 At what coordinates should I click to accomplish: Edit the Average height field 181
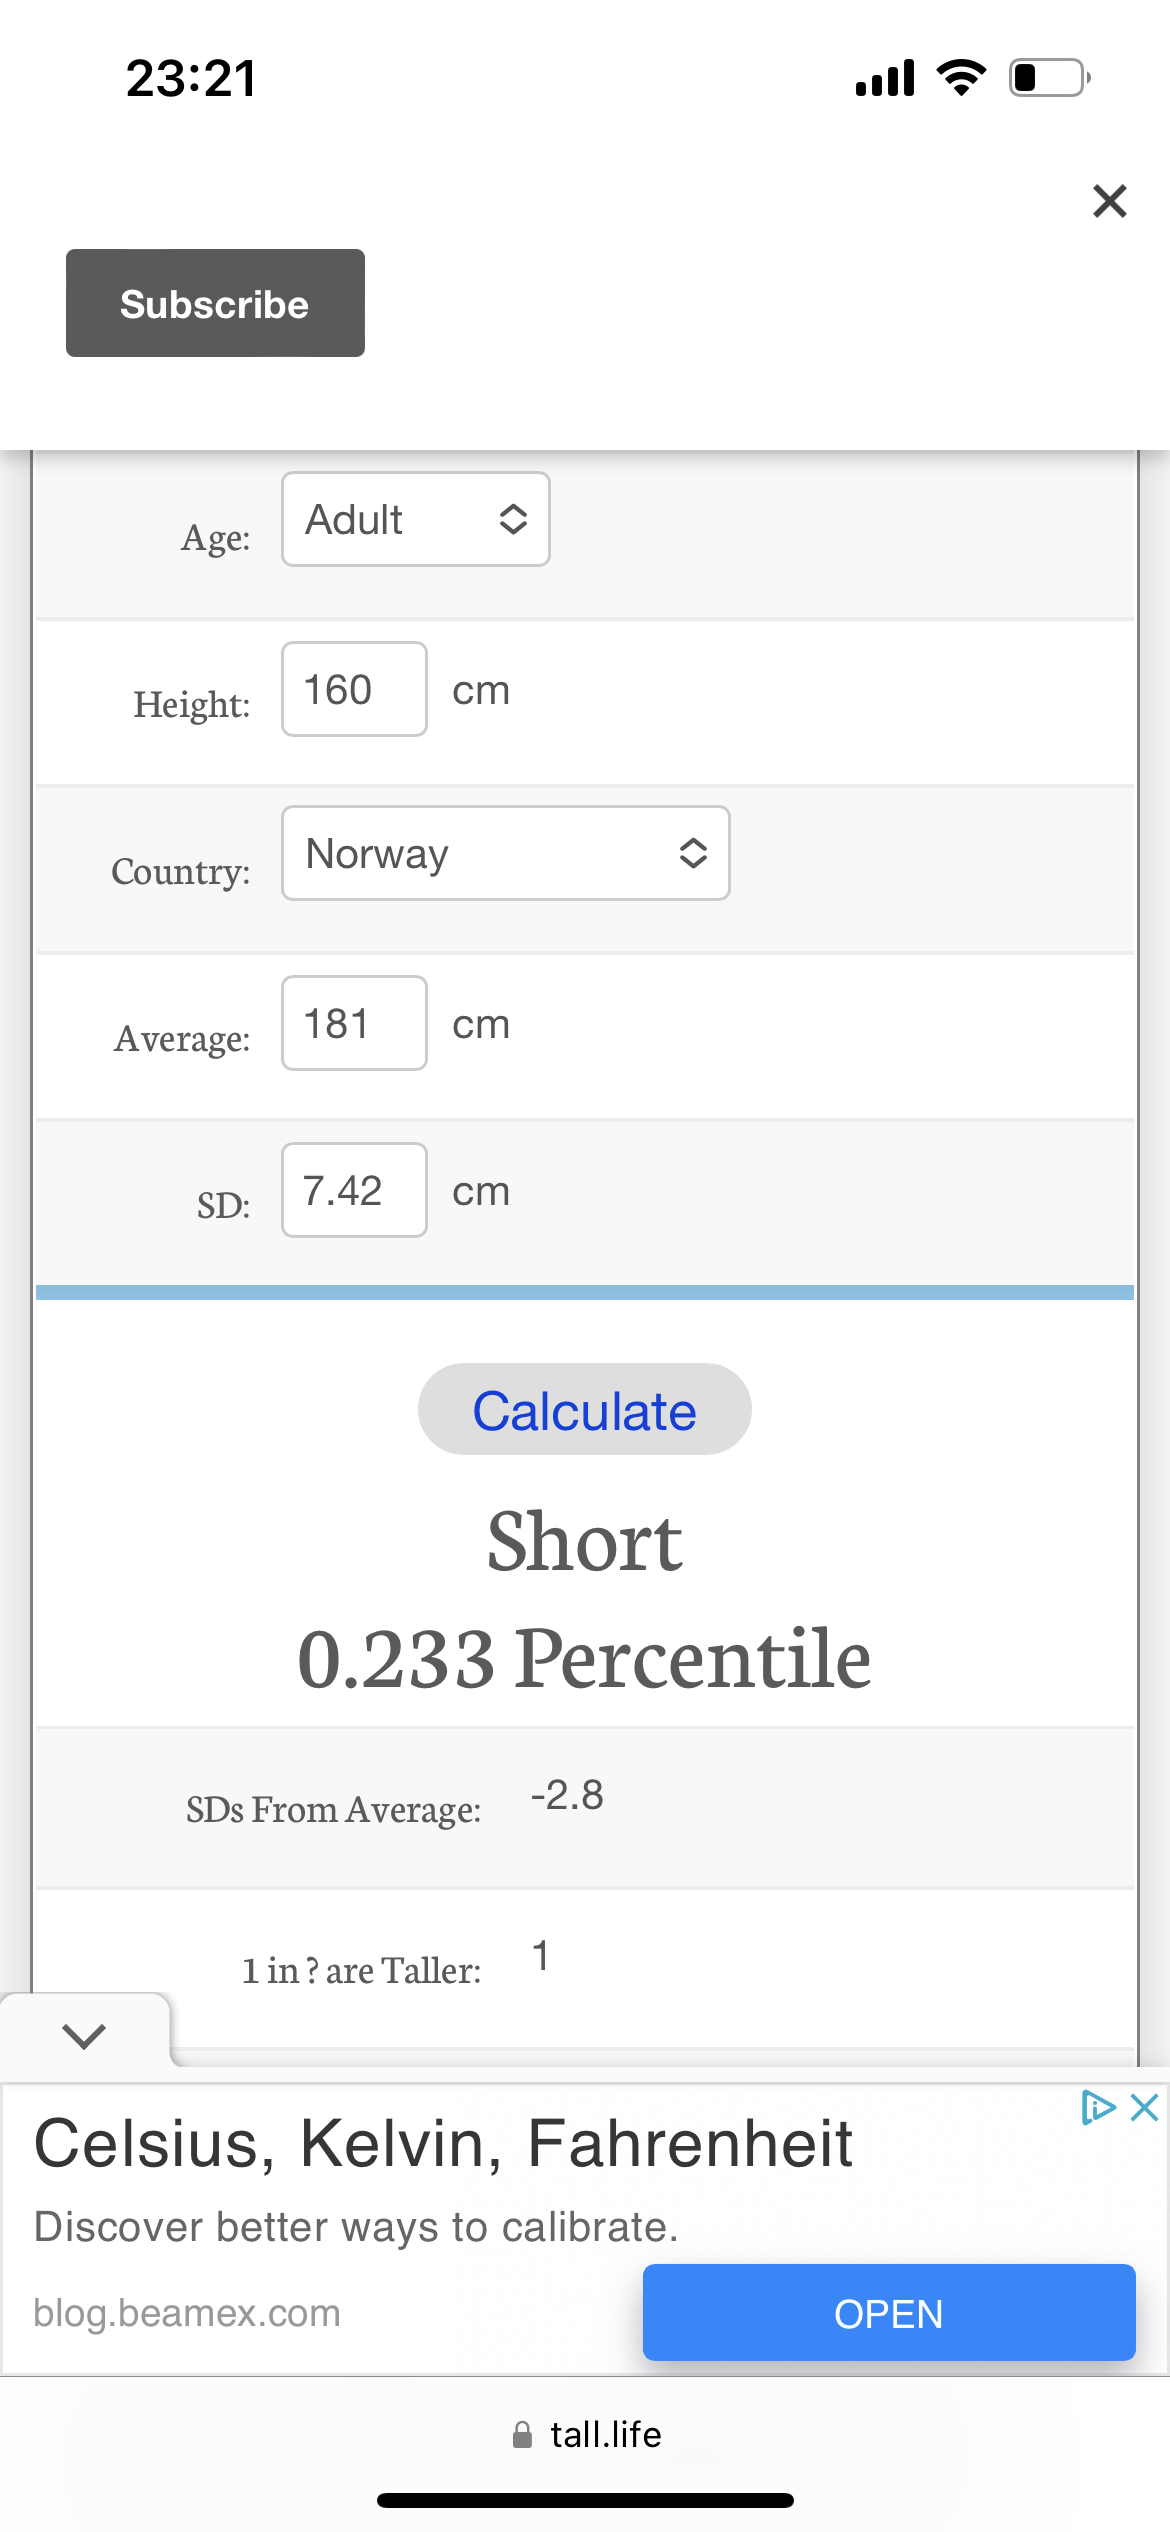click(354, 1023)
